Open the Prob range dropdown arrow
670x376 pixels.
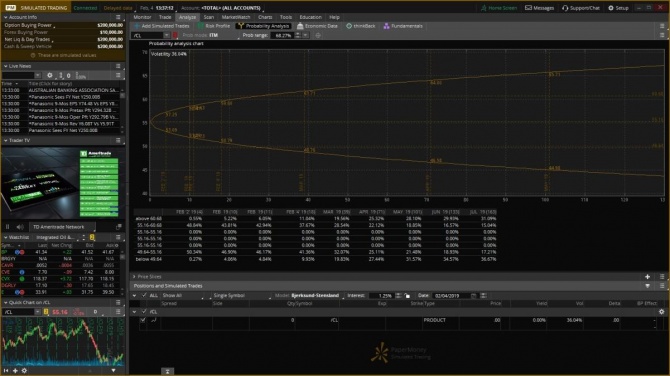click(x=306, y=35)
